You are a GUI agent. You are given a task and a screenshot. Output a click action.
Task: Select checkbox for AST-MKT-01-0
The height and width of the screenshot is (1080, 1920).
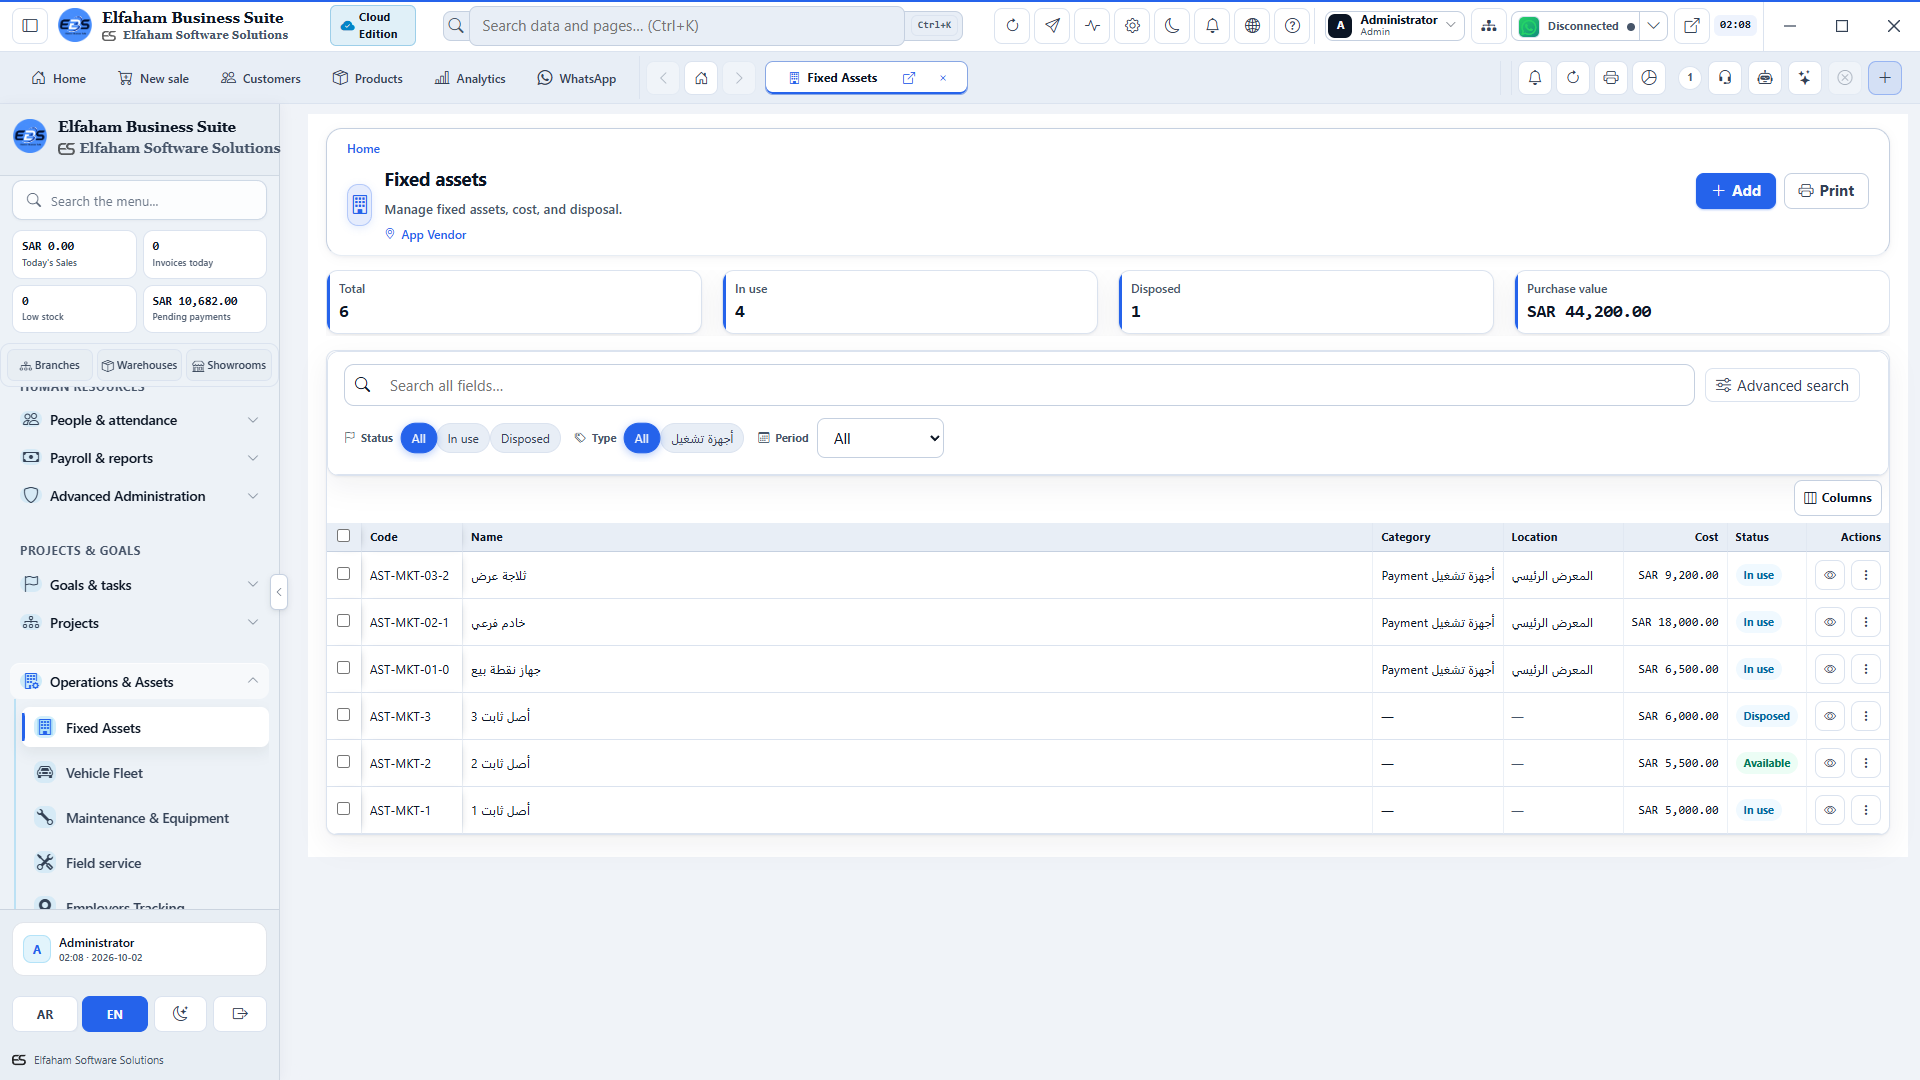(344, 668)
